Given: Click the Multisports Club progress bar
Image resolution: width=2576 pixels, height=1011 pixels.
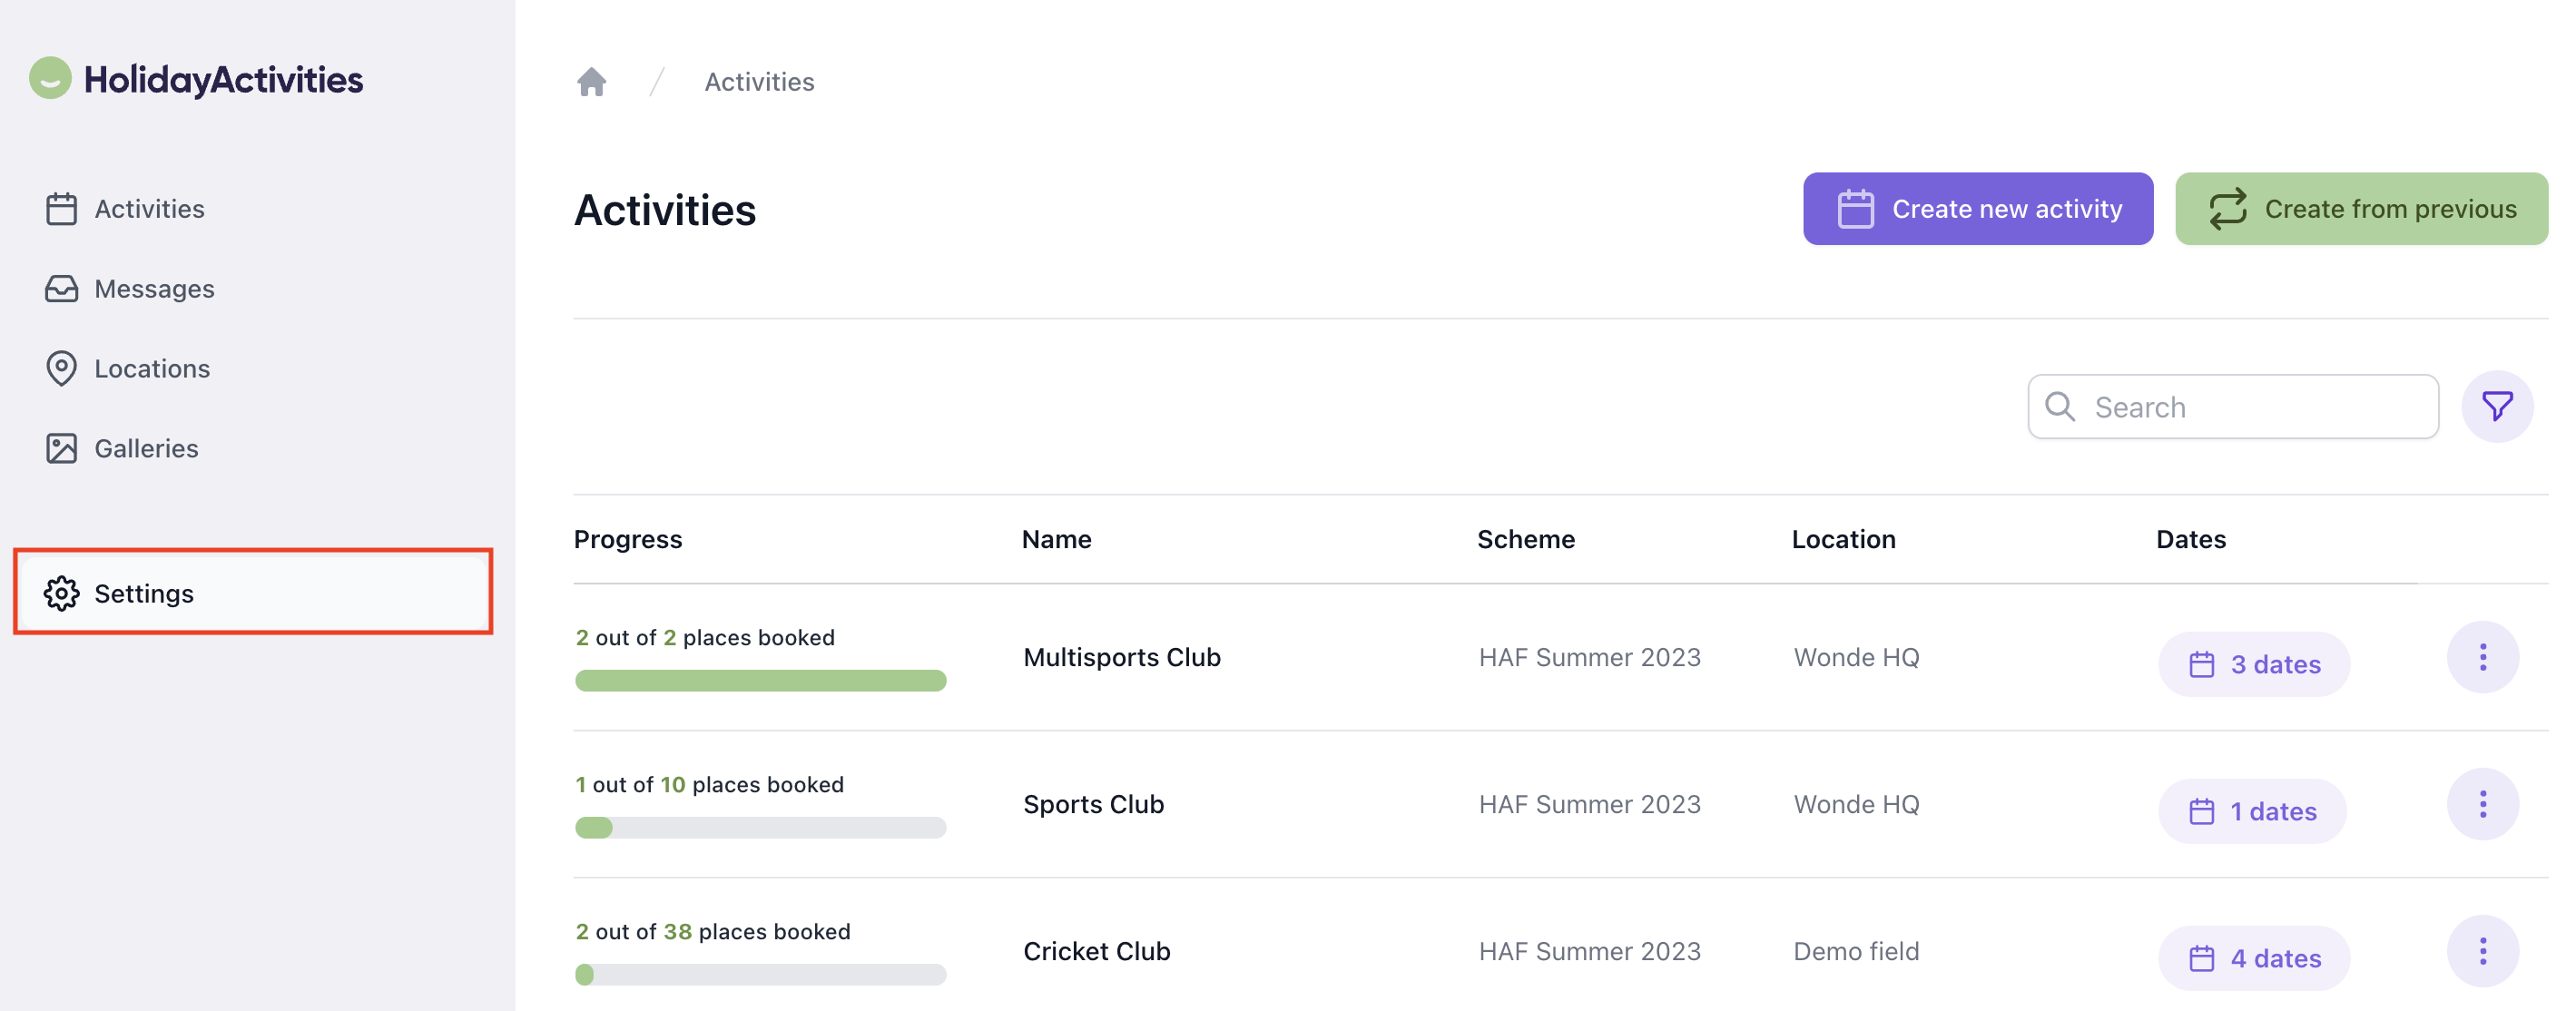Looking at the screenshot, I should click(x=760, y=681).
